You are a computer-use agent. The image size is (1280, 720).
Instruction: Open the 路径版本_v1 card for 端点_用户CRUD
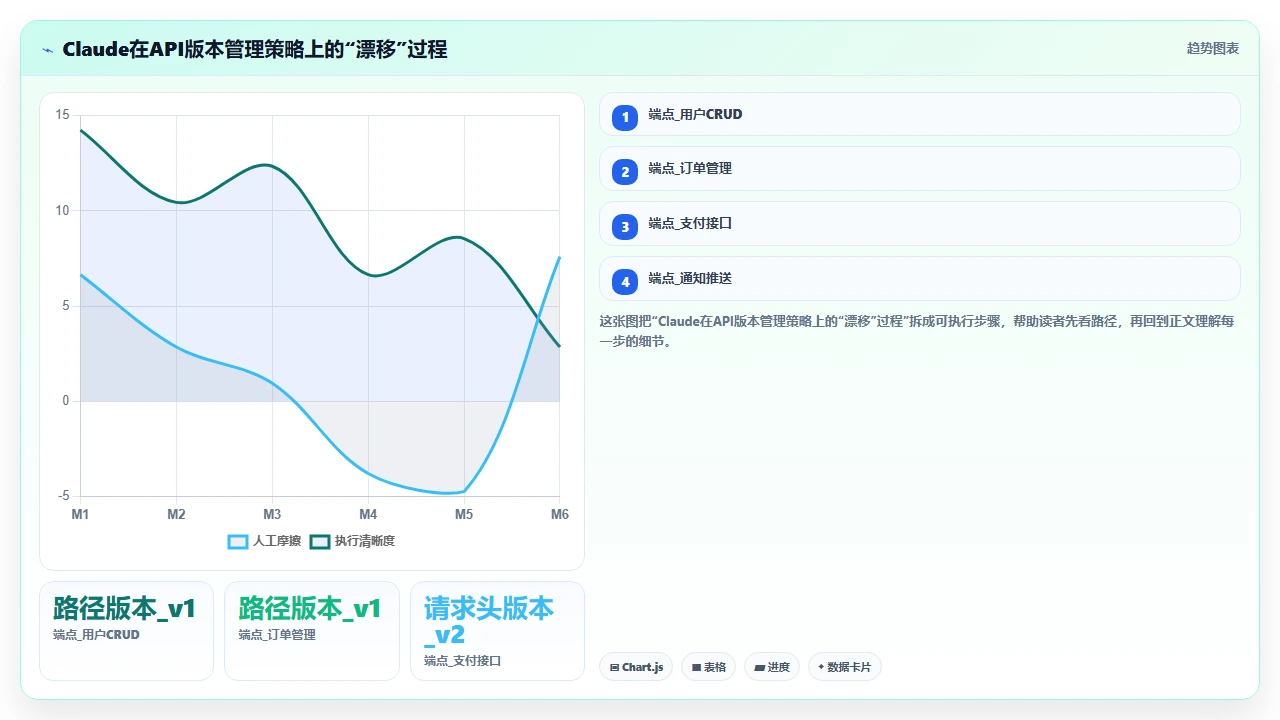(126, 631)
